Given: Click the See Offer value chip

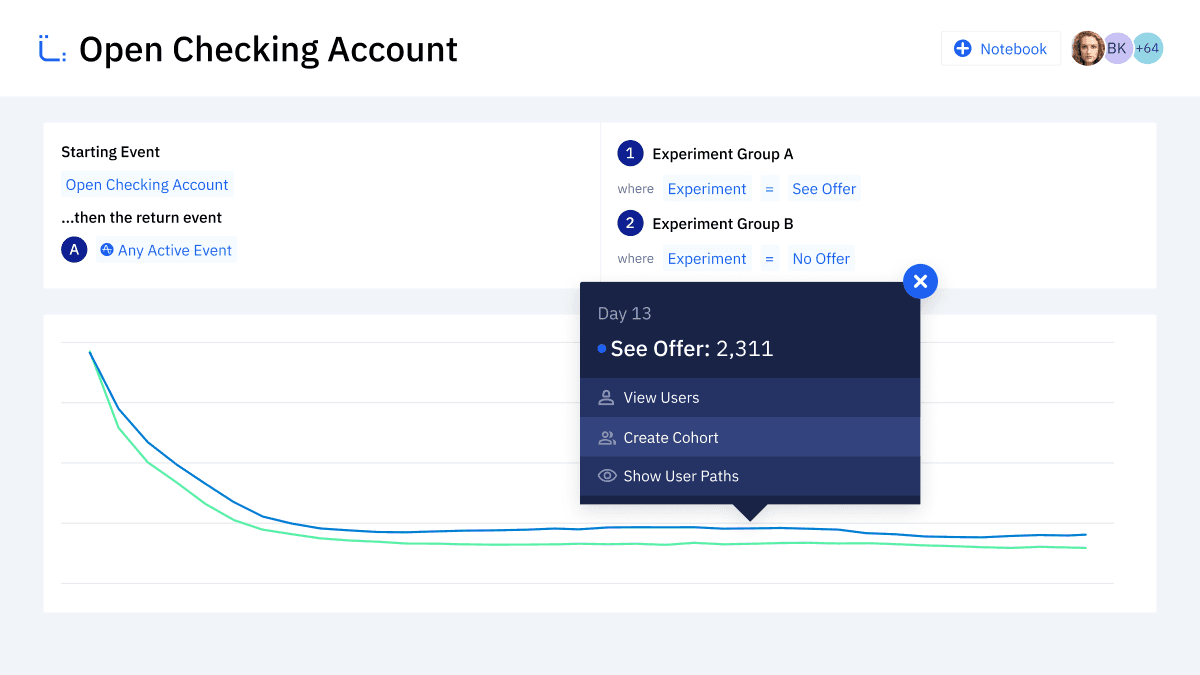Looking at the screenshot, I should pyautogui.click(x=824, y=189).
